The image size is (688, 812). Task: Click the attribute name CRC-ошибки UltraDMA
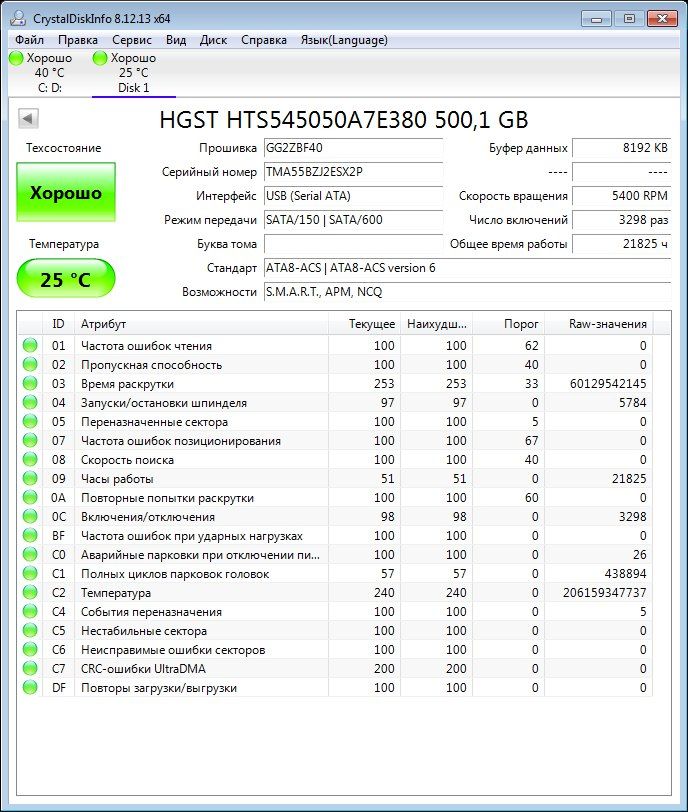tap(143, 669)
